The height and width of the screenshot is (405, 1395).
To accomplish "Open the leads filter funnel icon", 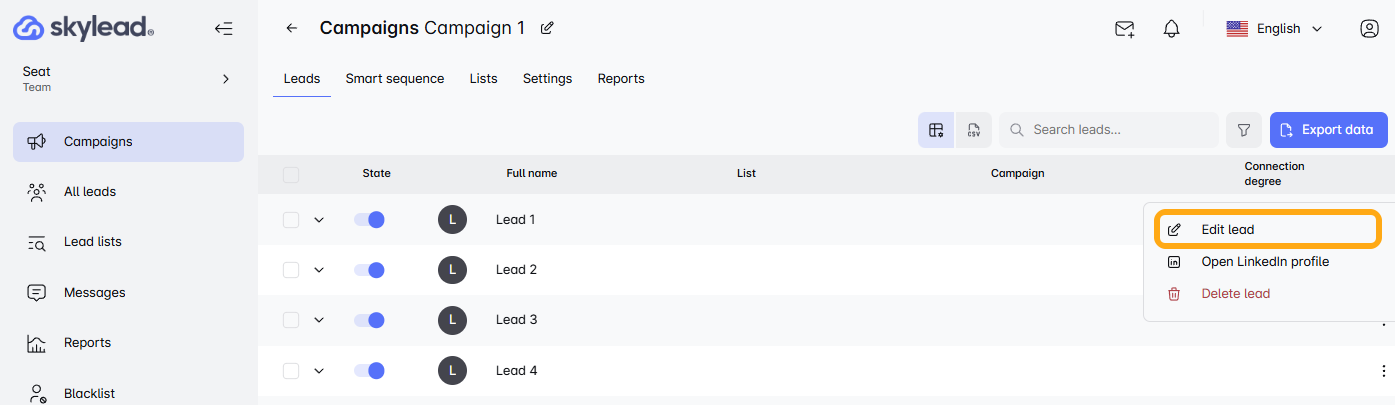I will click(1244, 130).
